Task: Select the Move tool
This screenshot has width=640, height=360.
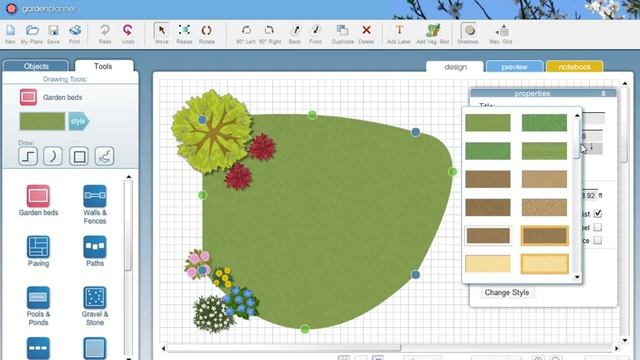Action: pos(162,34)
